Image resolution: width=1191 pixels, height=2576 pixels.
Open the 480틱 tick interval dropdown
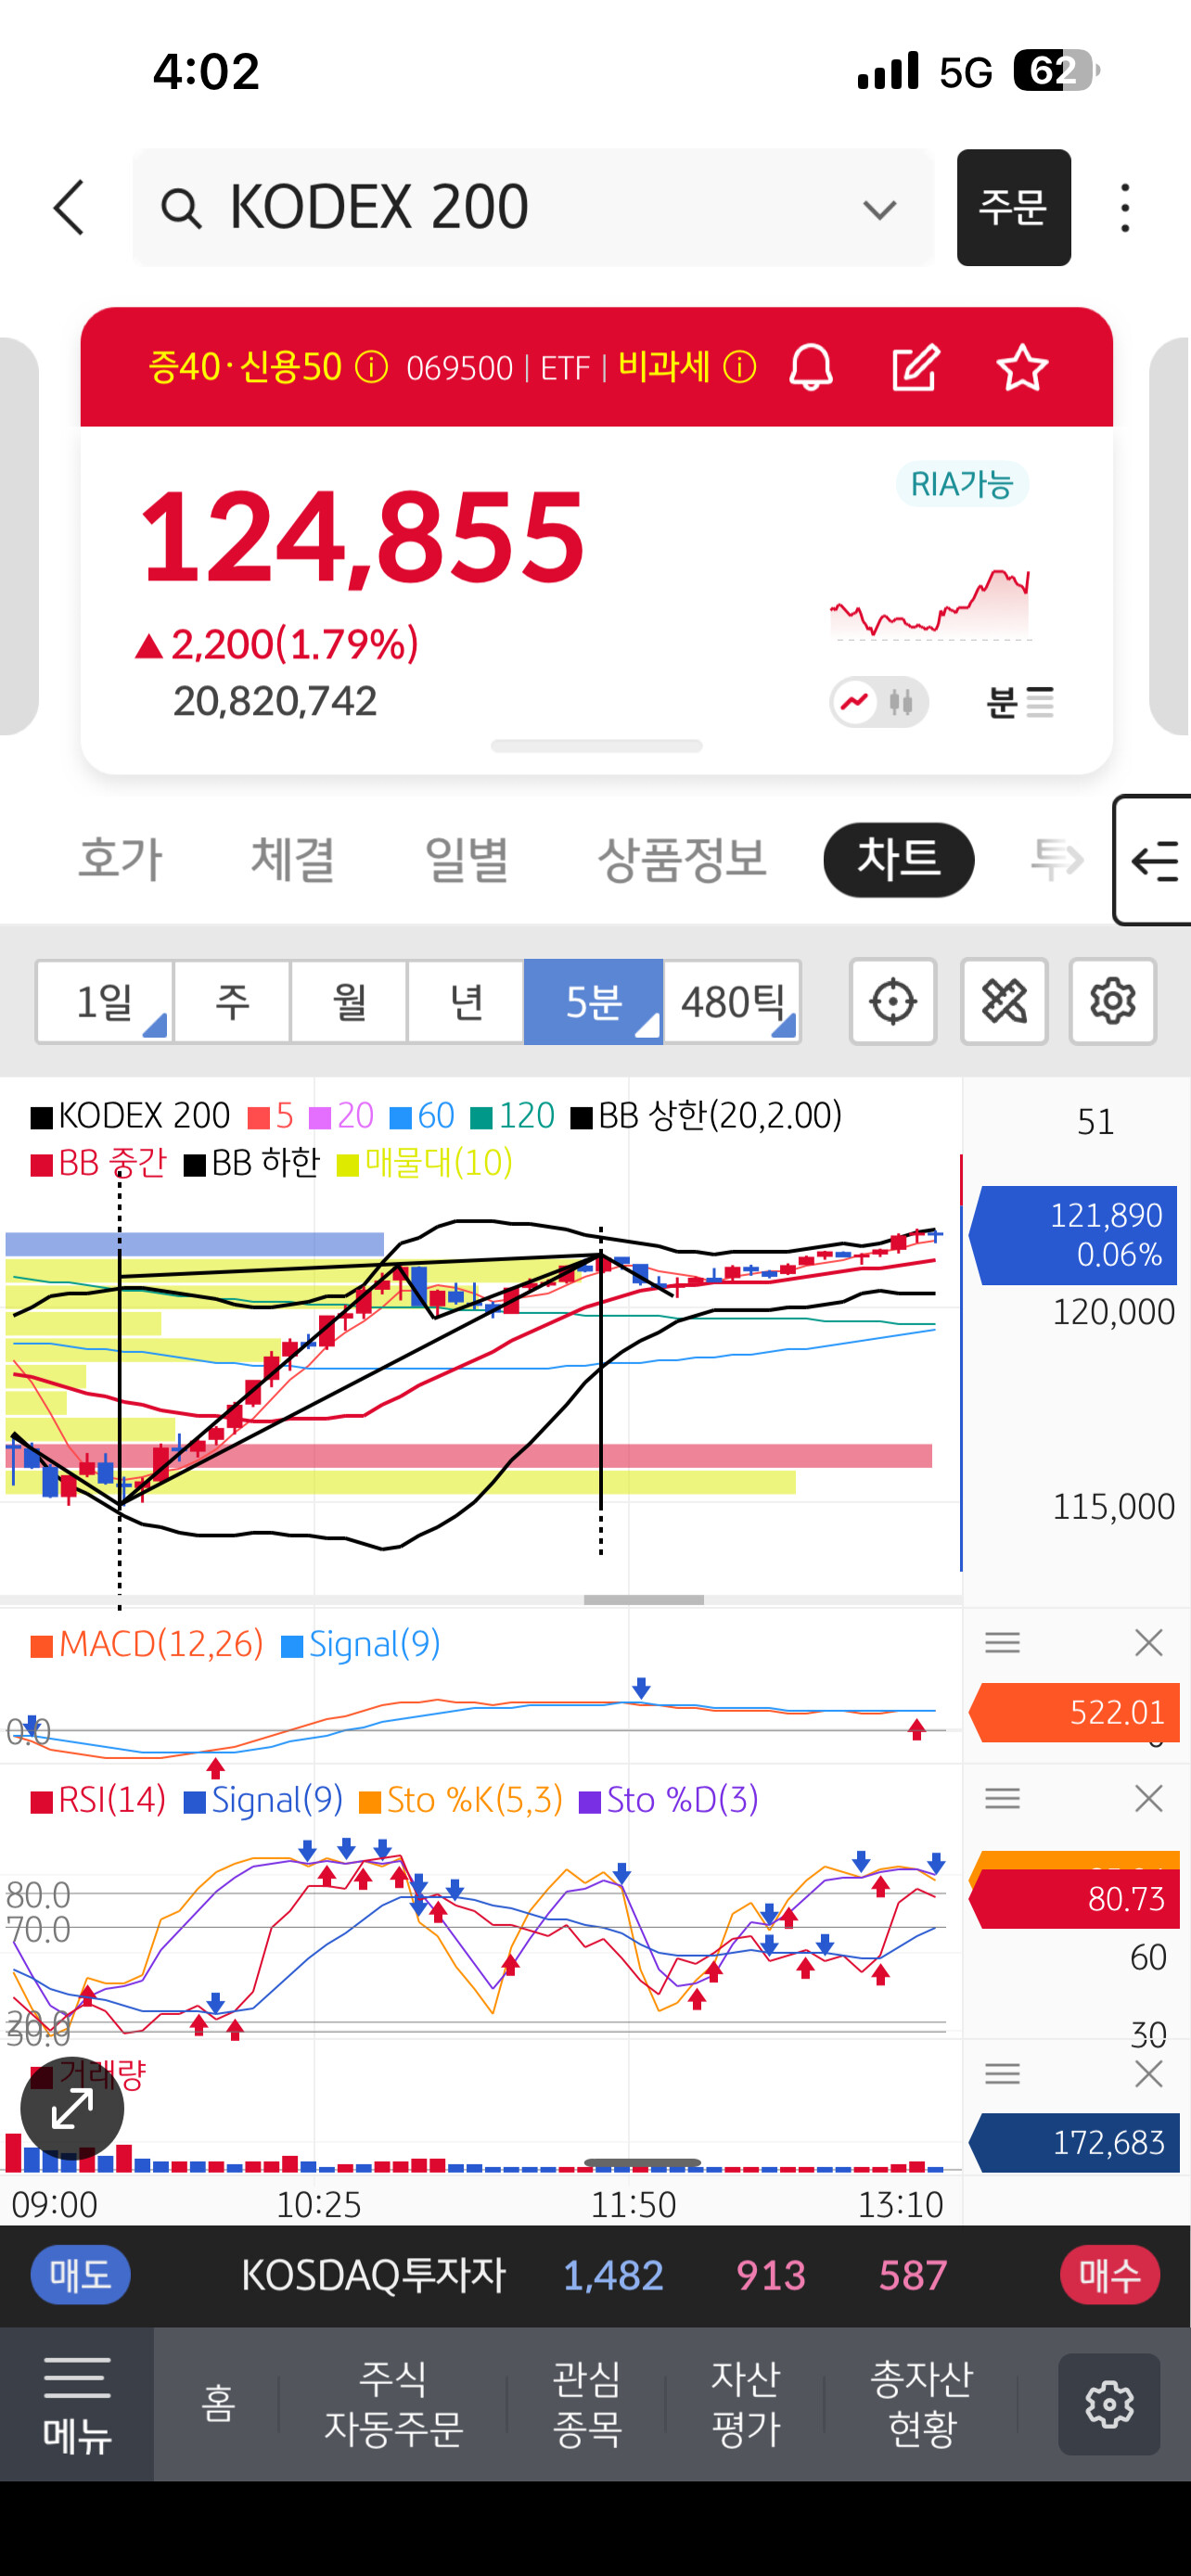(x=732, y=1001)
